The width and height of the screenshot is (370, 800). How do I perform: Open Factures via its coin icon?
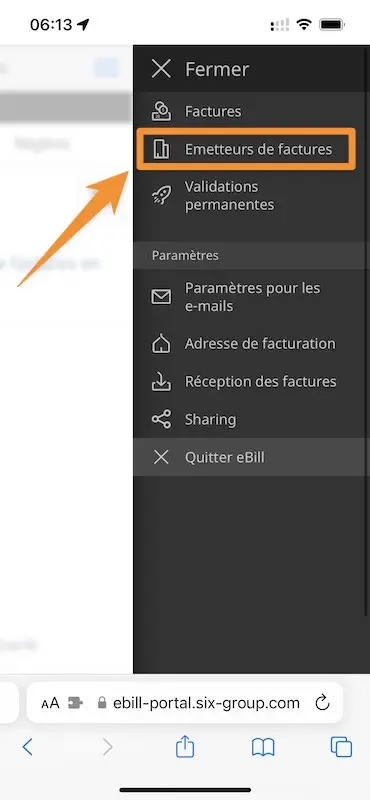161,111
